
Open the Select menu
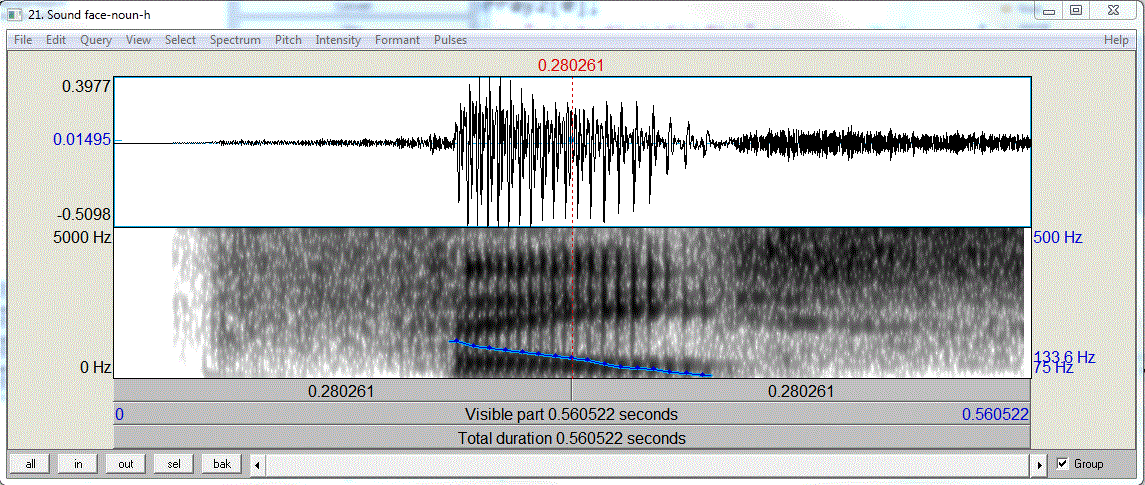pyautogui.click(x=180, y=40)
